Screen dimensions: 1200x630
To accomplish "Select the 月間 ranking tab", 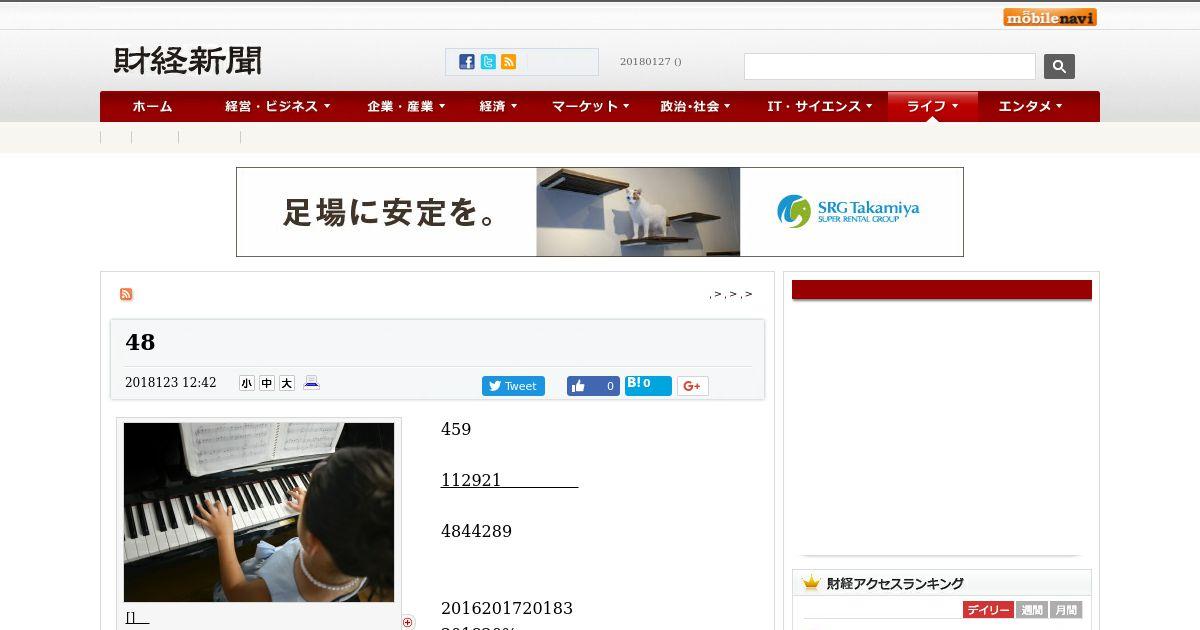I will 1066,610.
